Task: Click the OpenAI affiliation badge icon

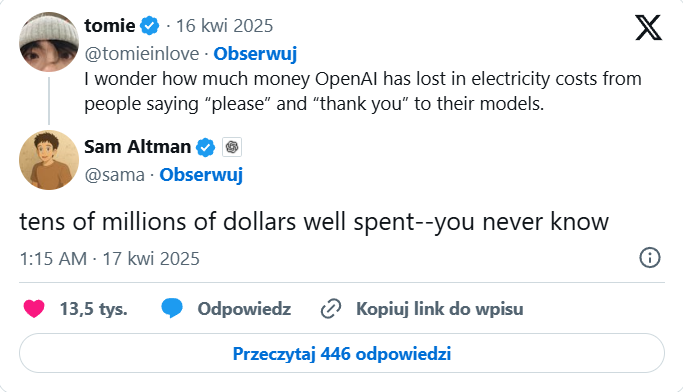Action: coord(232,147)
